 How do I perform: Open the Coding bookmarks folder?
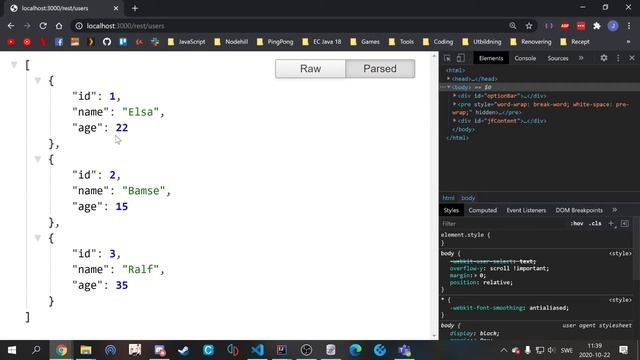point(438,42)
